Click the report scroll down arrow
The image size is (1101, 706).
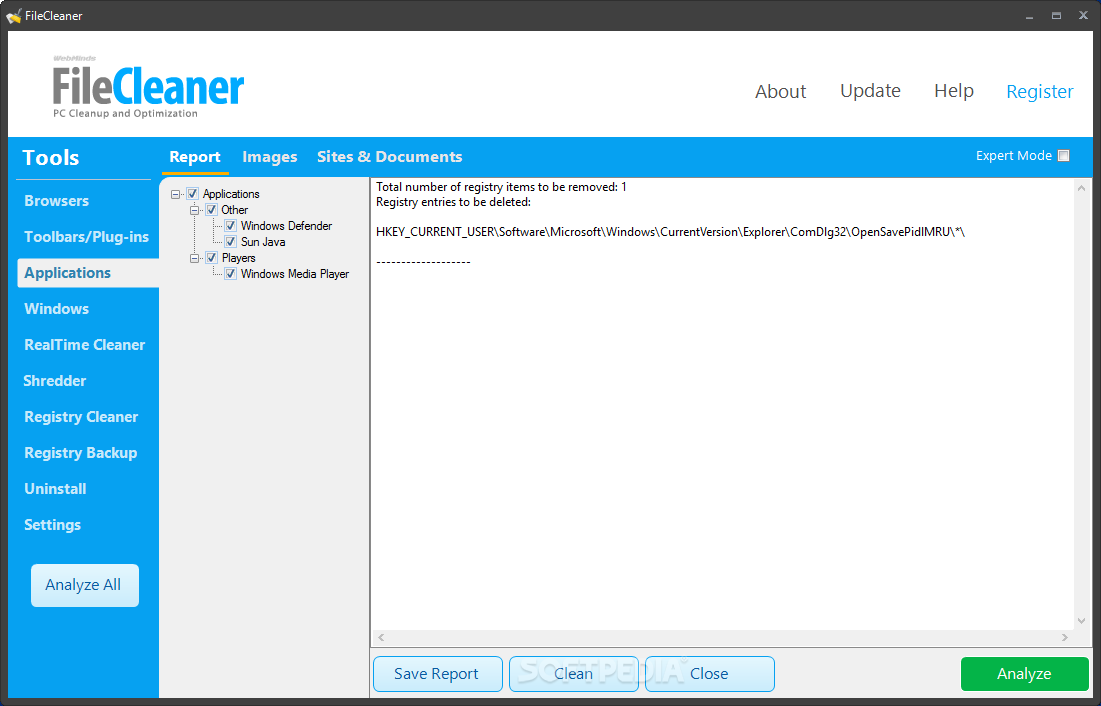pos(1082,621)
